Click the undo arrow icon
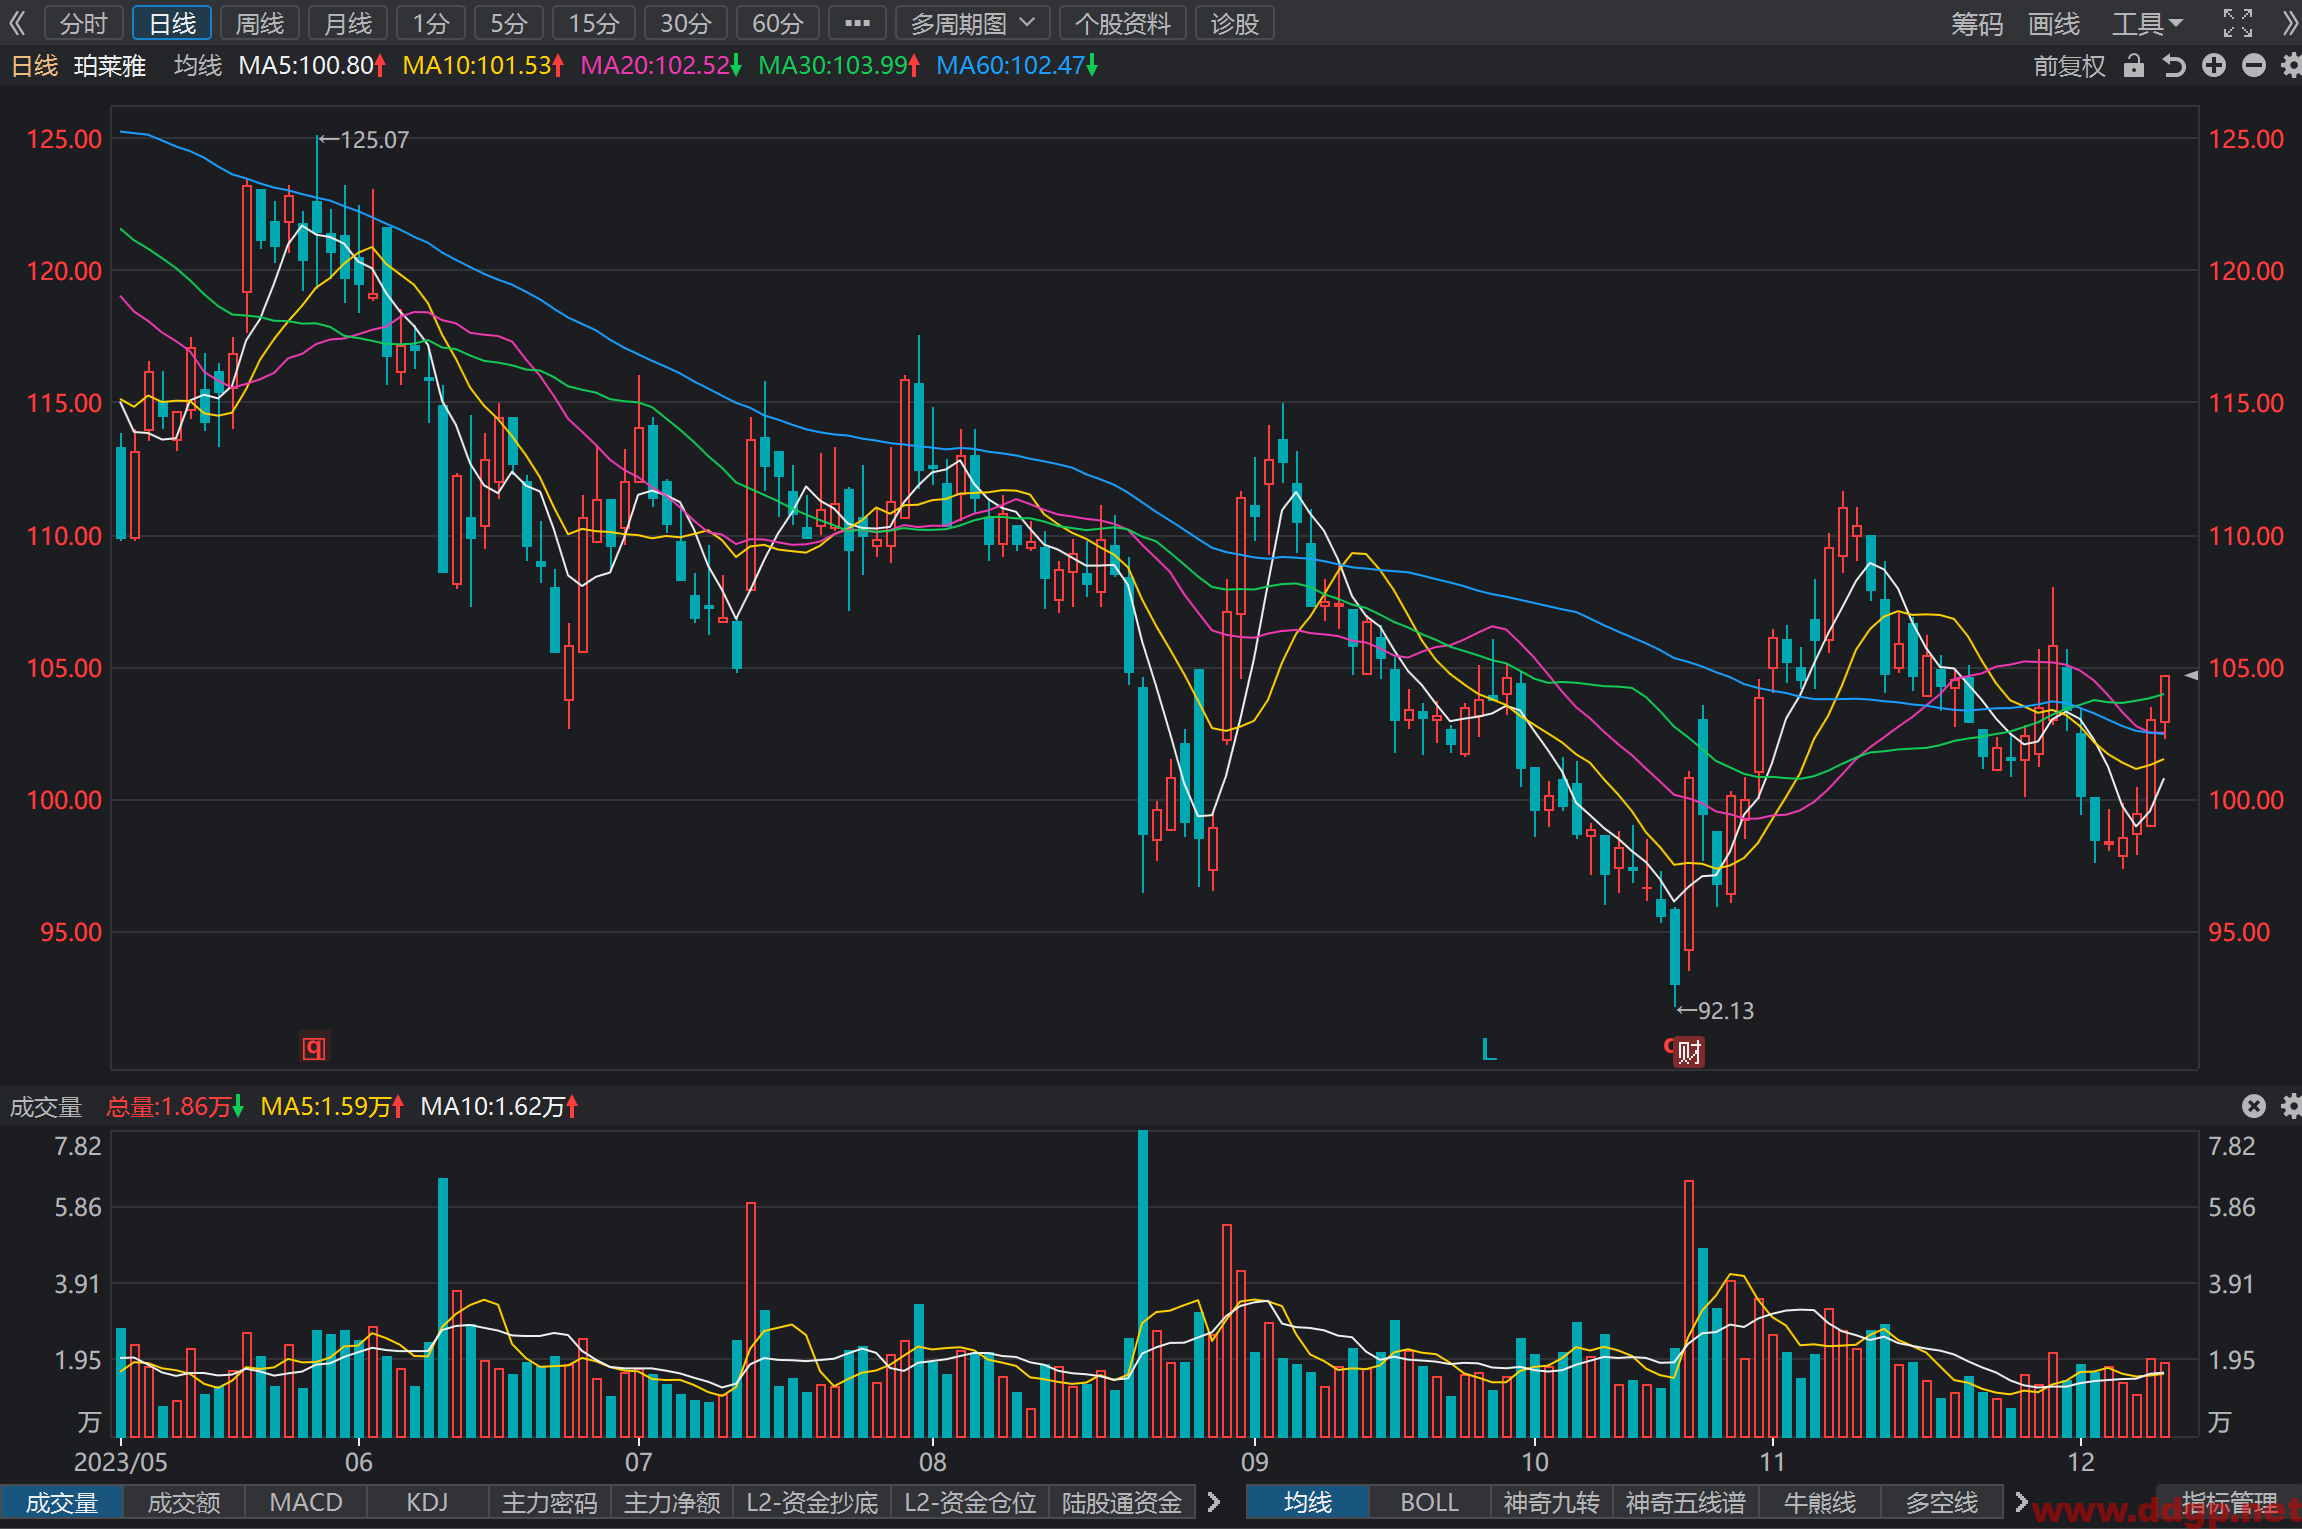This screenshot has width=2302, height=1529. point(2174,66)
